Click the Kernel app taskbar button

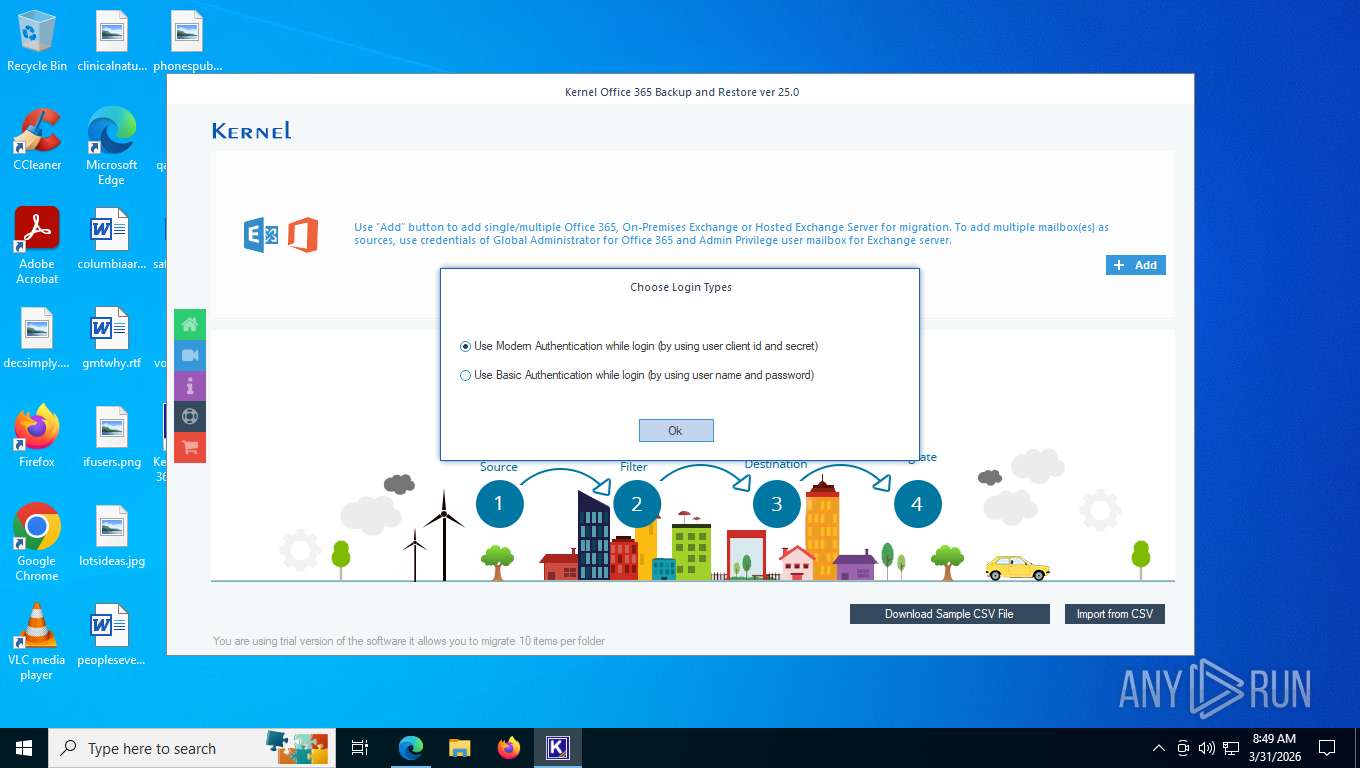tap(558, 748)
